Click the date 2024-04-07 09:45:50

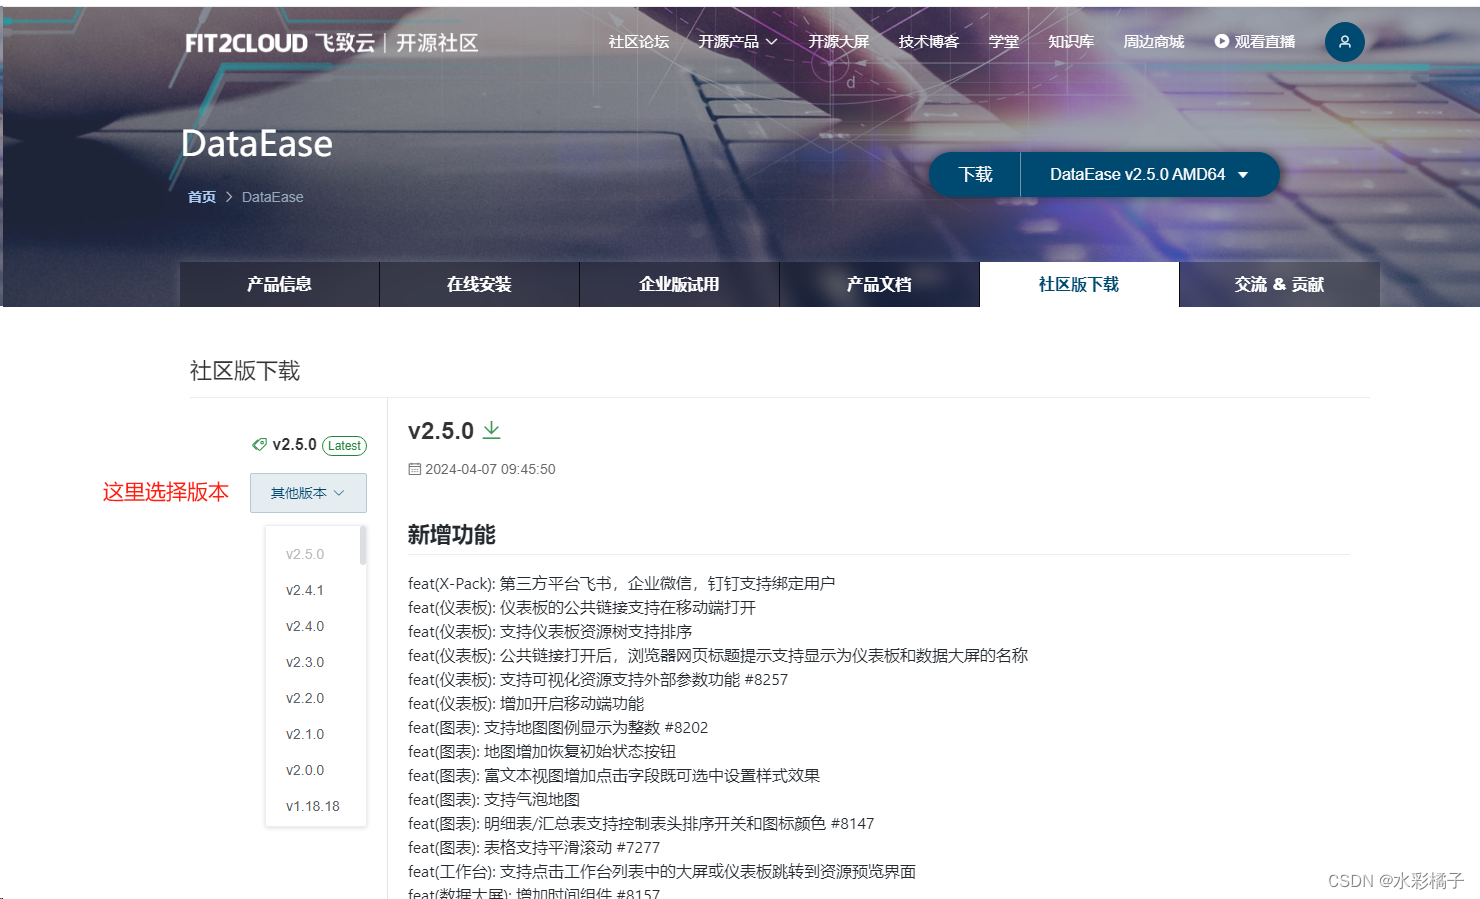click(x=490, y=469)
